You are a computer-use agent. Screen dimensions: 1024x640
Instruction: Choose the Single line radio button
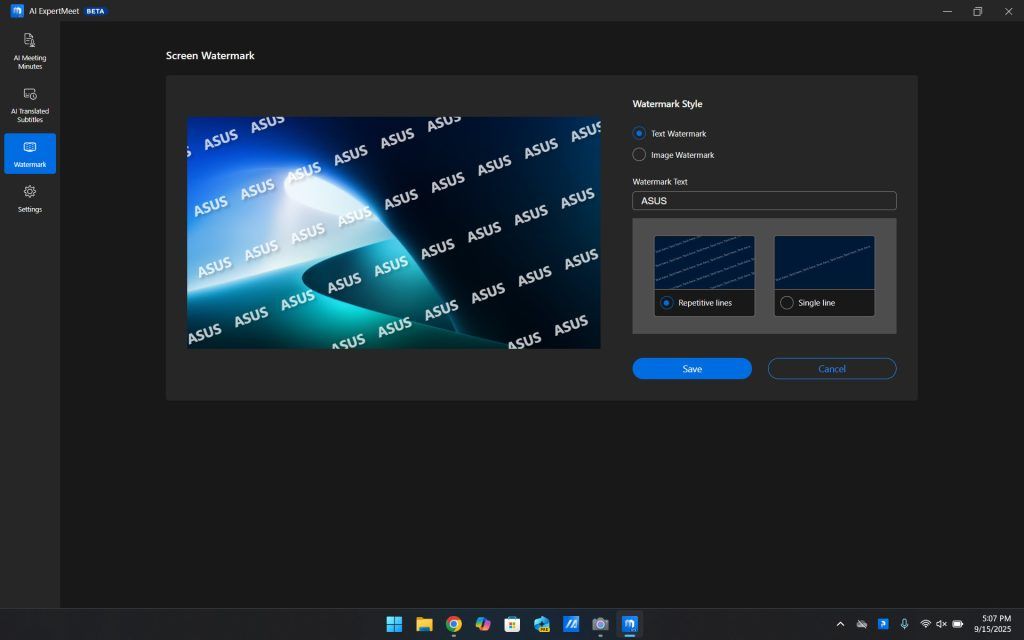coord(787,303)
